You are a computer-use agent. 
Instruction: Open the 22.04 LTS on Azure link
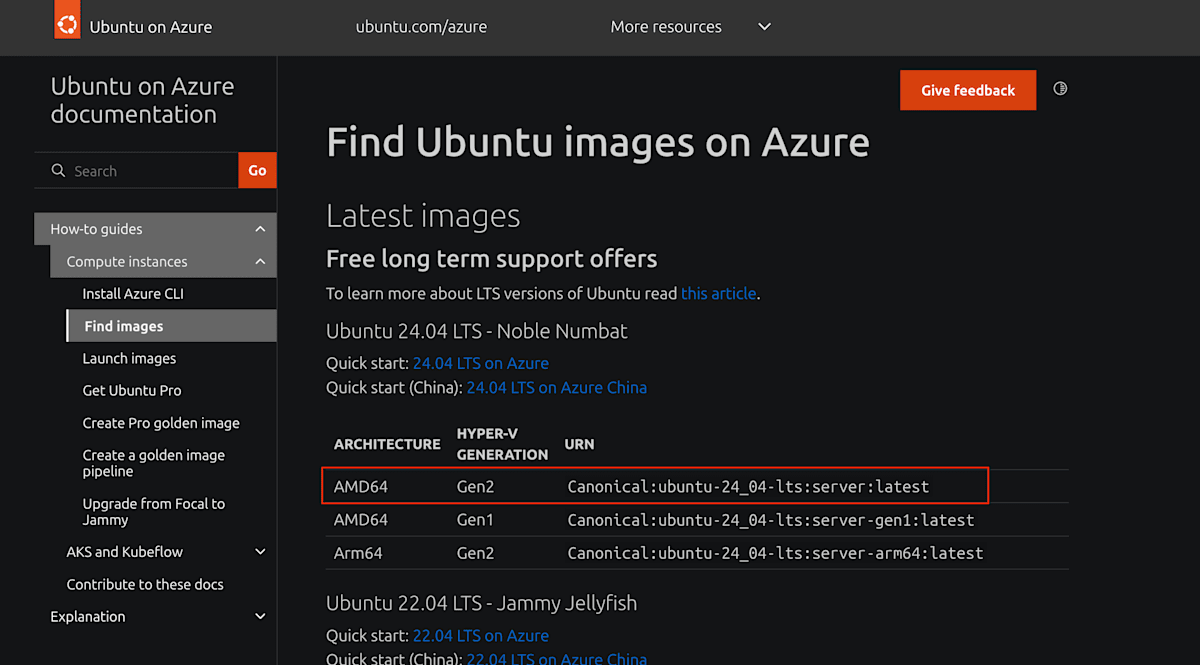pyautogui.click(x=481, y=635)
